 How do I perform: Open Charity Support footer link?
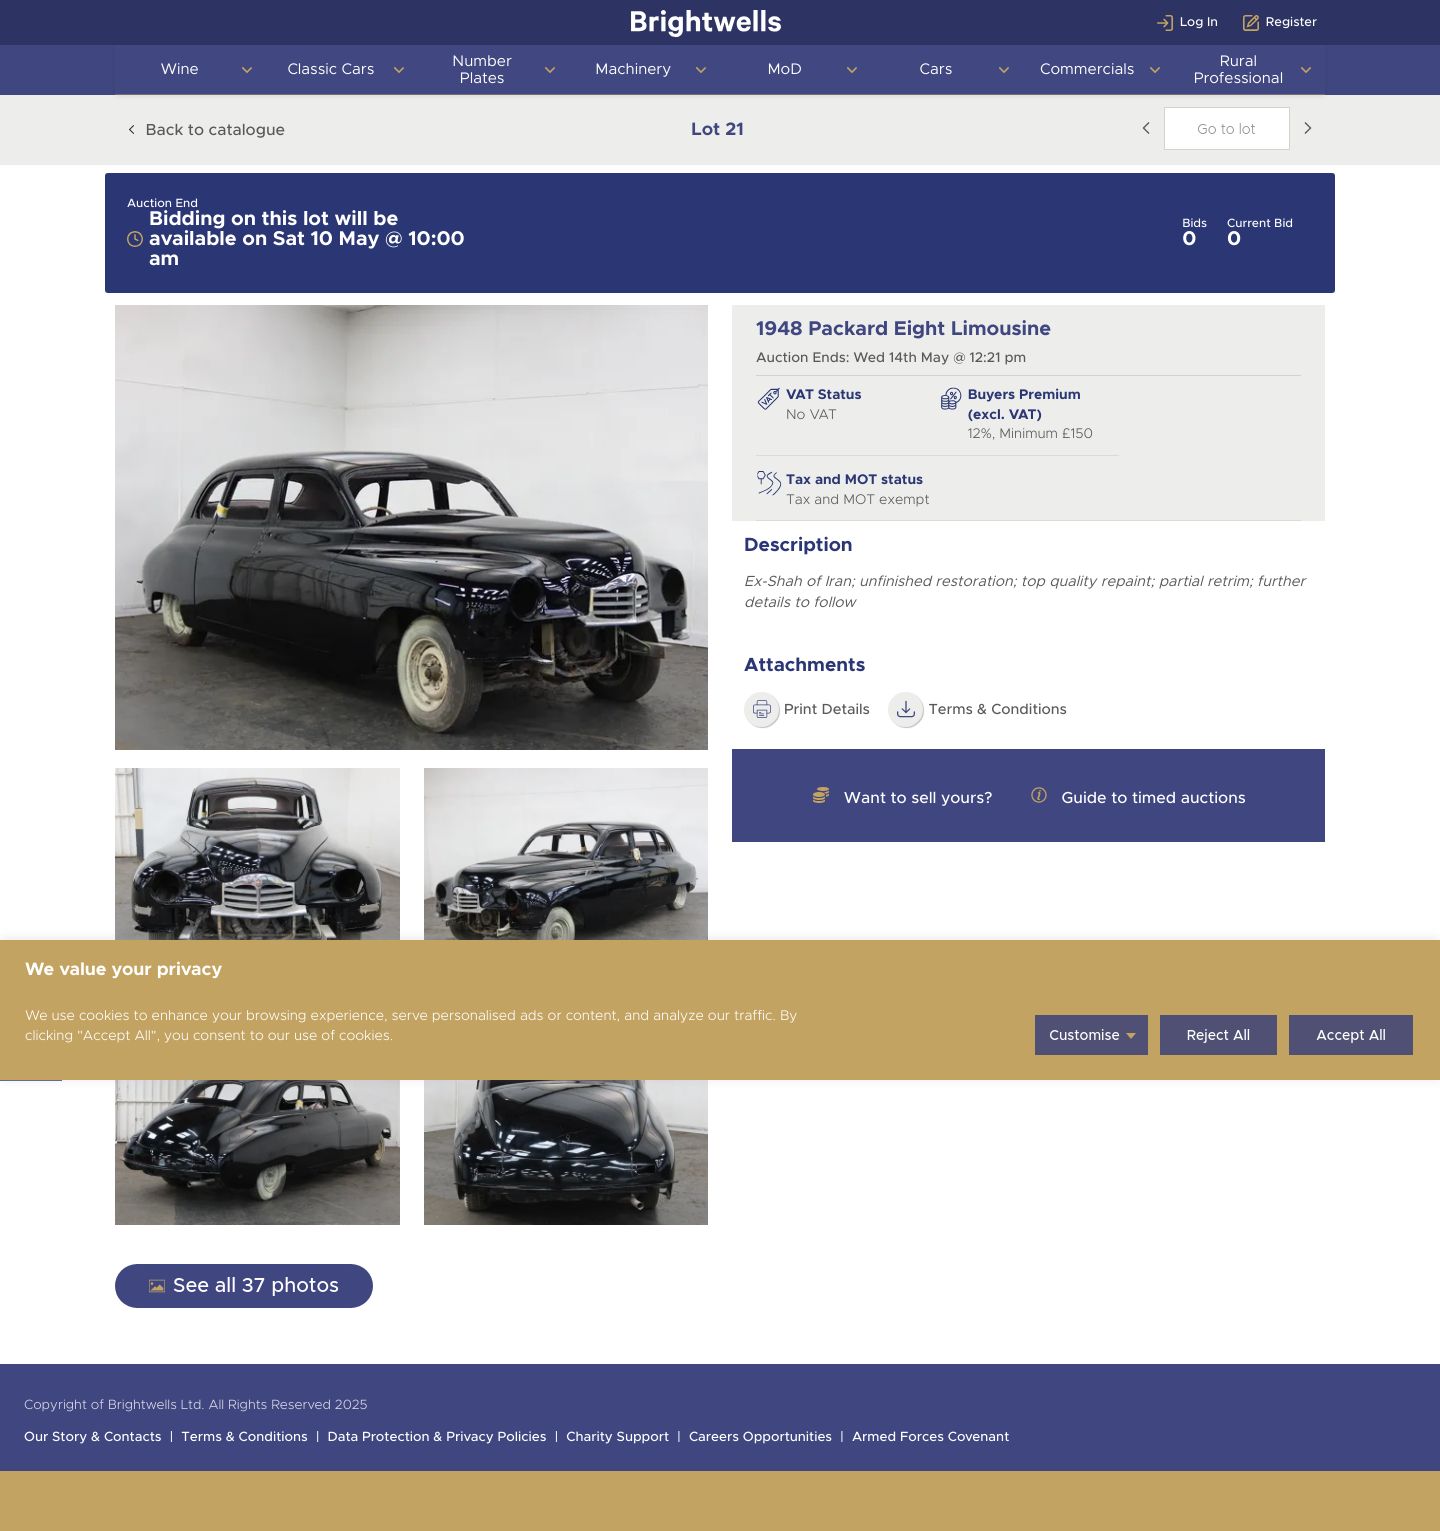click(x=617, y=1437)
